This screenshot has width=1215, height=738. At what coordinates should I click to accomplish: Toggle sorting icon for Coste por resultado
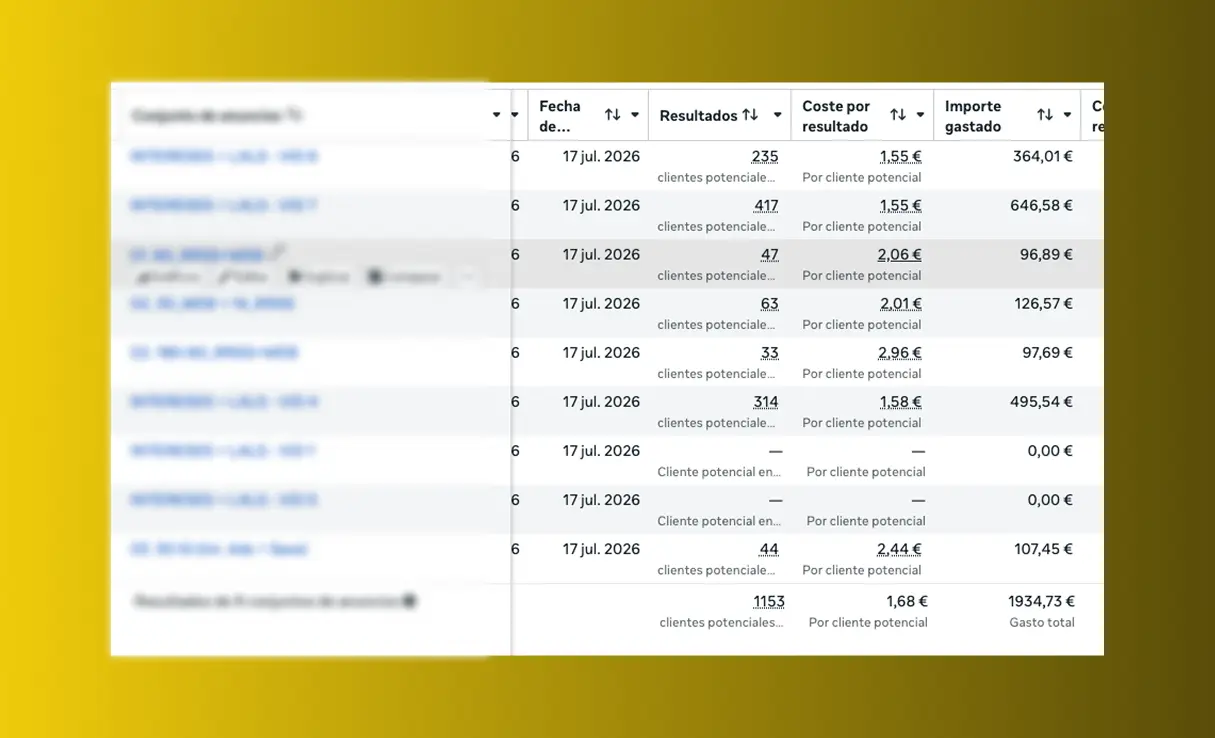coord(898,115)
